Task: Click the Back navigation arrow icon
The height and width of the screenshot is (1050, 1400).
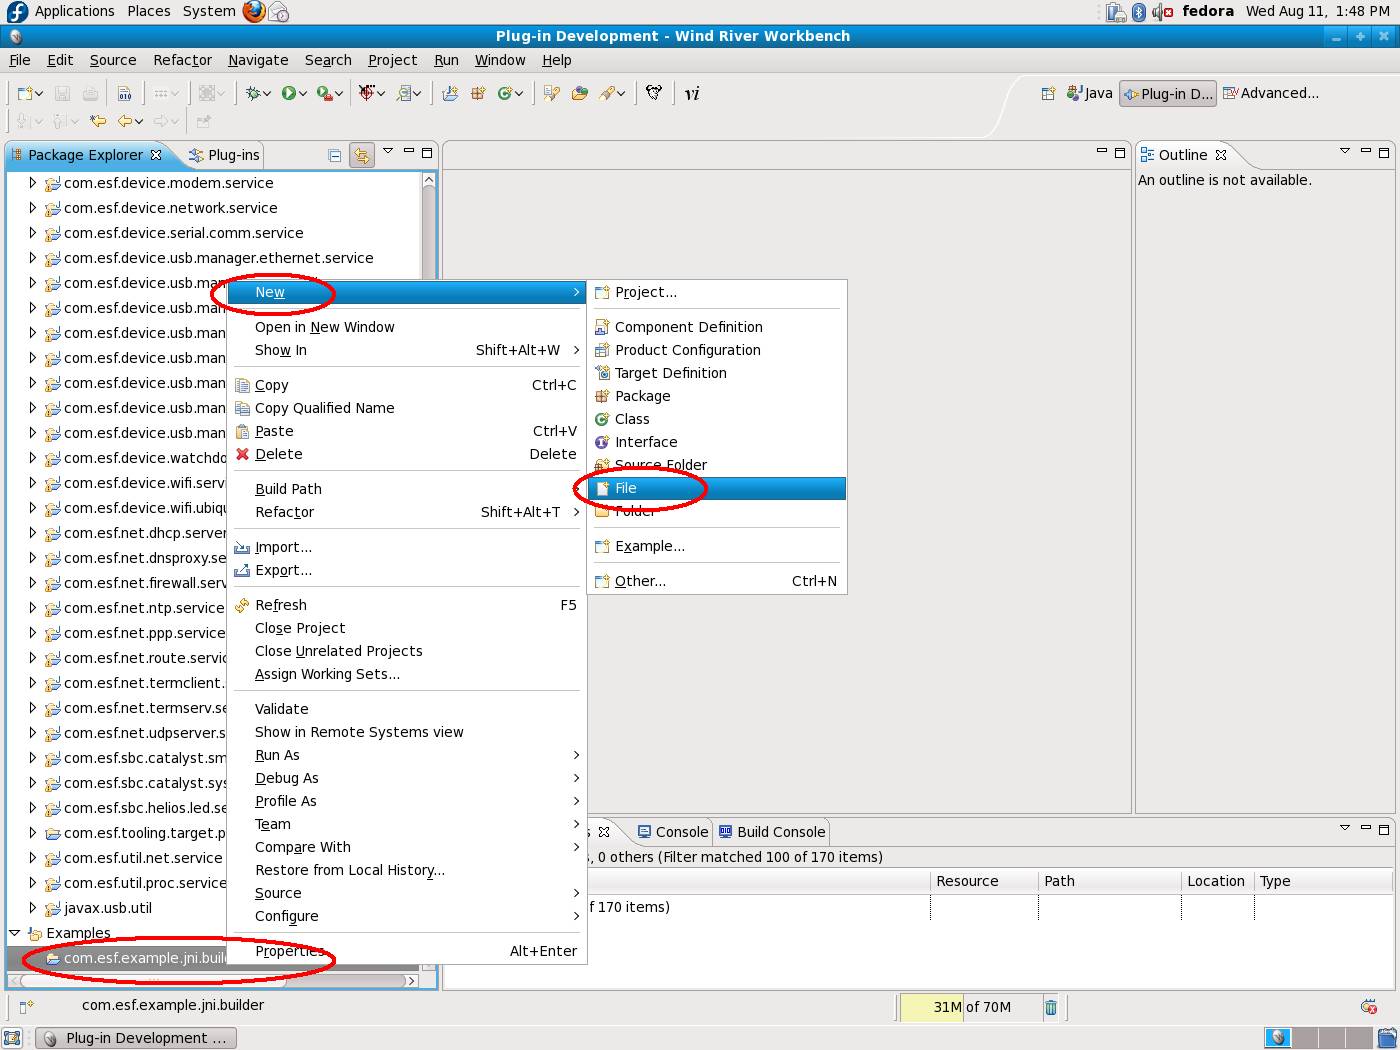Action: coord(126,121)
